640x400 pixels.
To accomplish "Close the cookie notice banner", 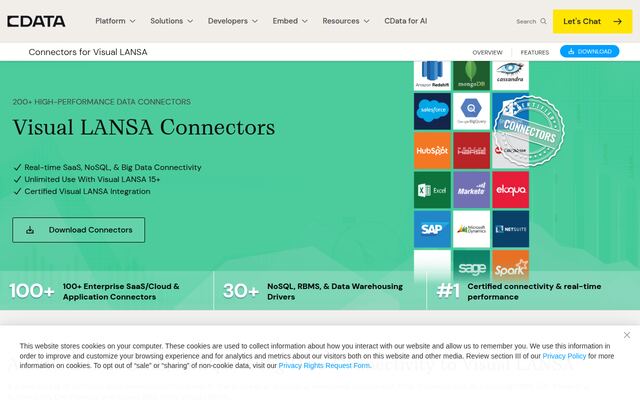I will pos(627,335).
